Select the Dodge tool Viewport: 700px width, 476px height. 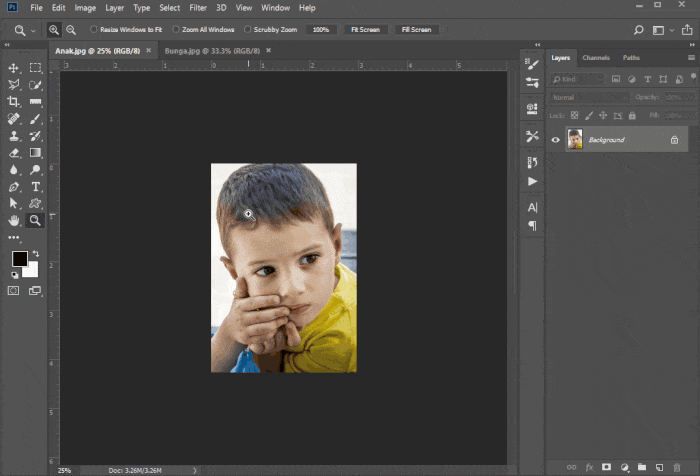pyautogui.click(x=35, y=170)
